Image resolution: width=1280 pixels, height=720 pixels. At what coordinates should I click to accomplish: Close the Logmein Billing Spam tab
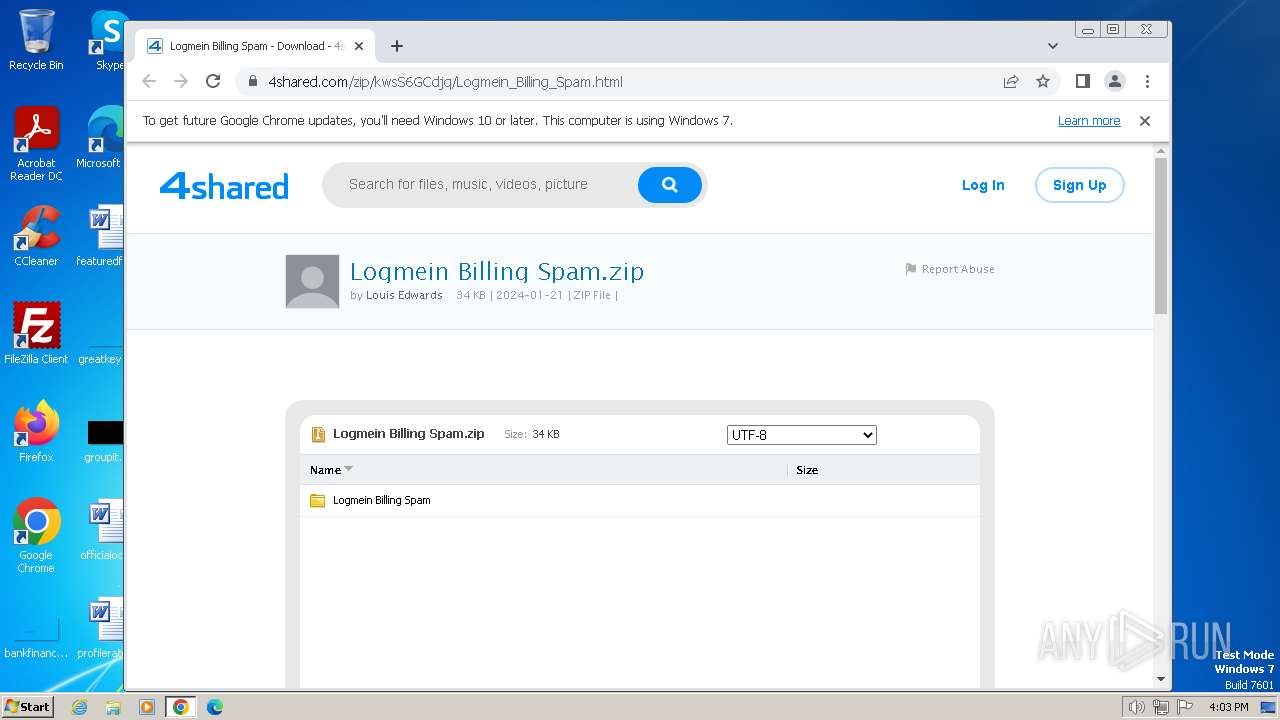360,46
